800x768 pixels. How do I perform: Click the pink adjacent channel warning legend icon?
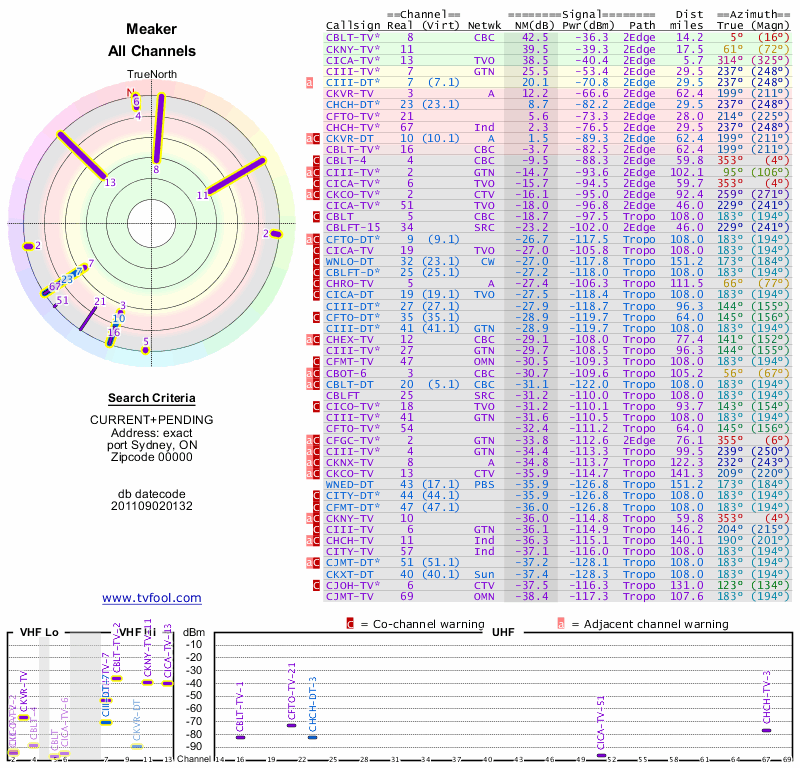pos(561,624)
